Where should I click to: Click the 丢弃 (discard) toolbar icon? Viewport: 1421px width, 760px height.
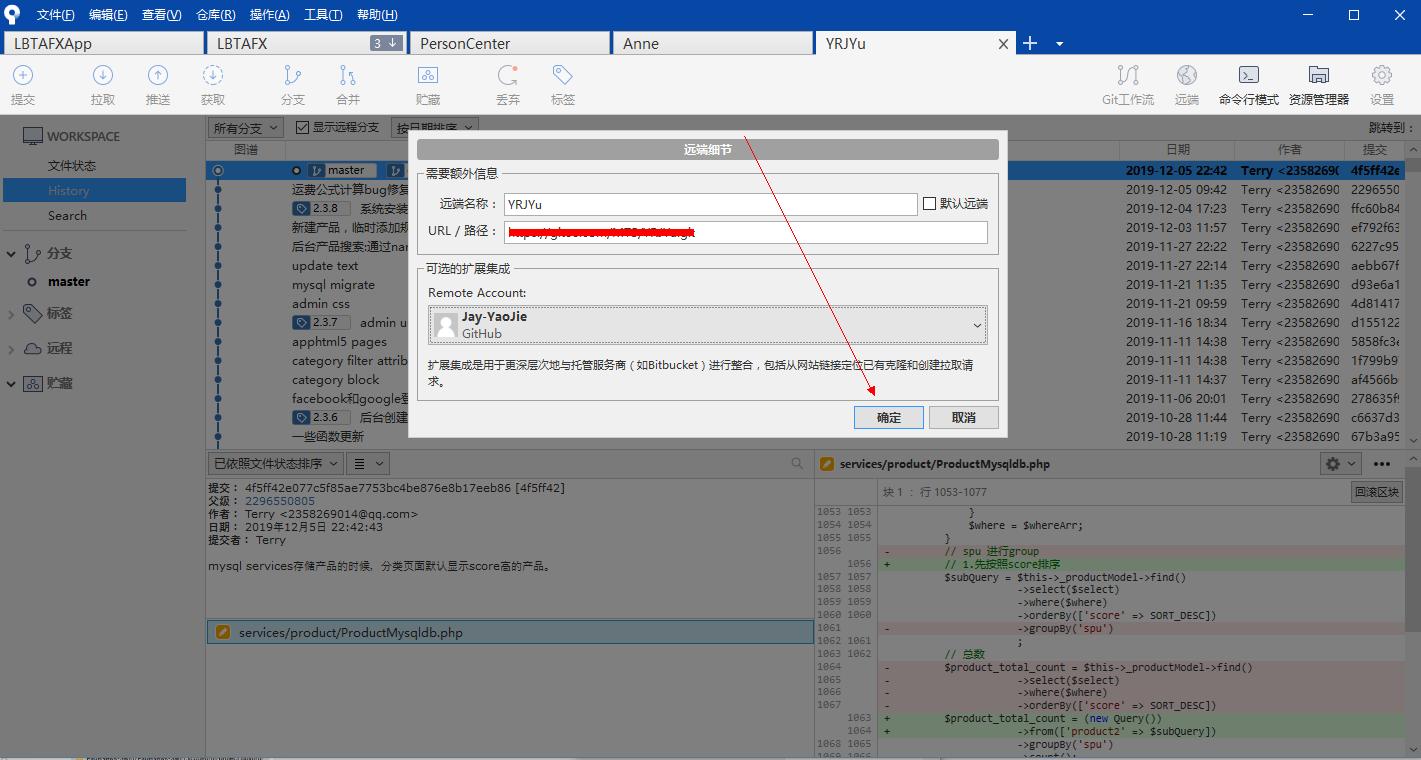coord(508,75)
